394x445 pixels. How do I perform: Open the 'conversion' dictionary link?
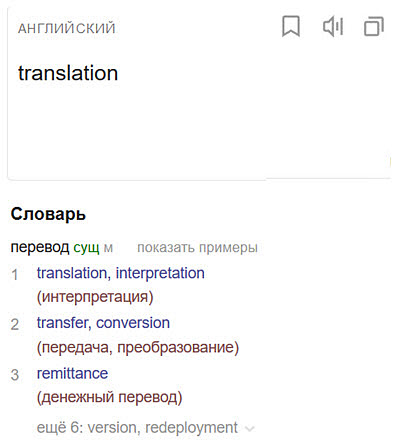133,323
